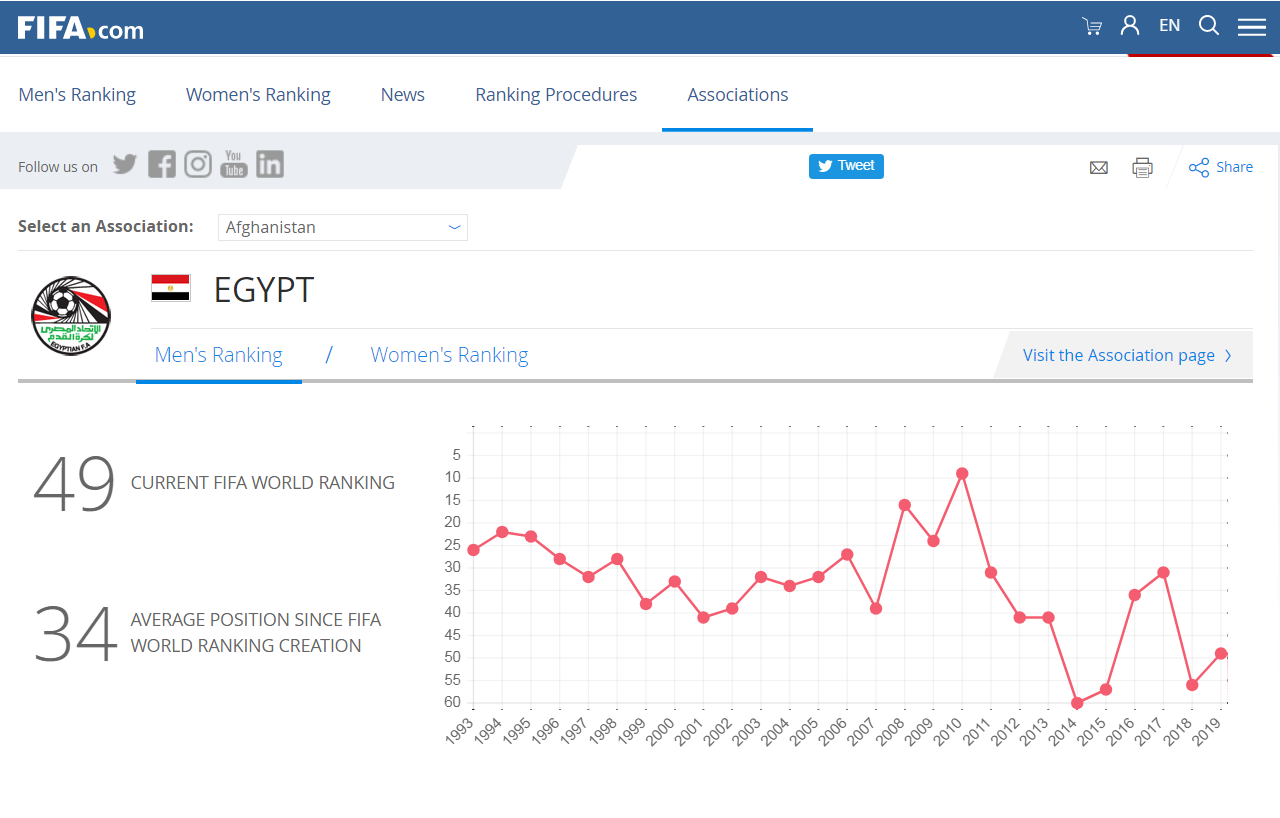The image size is (1280, 818).
Task: Send page by email icon
Action: pyautogui.click(x=1099, y=168)
